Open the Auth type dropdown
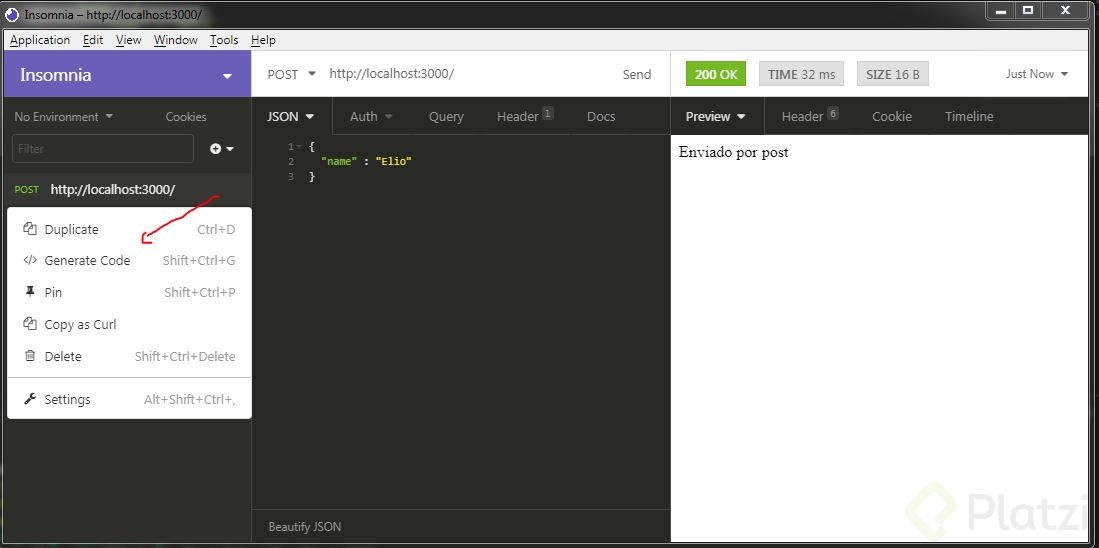The height and width of the screenshot is (548, 1099). click(x=371, y=116)
